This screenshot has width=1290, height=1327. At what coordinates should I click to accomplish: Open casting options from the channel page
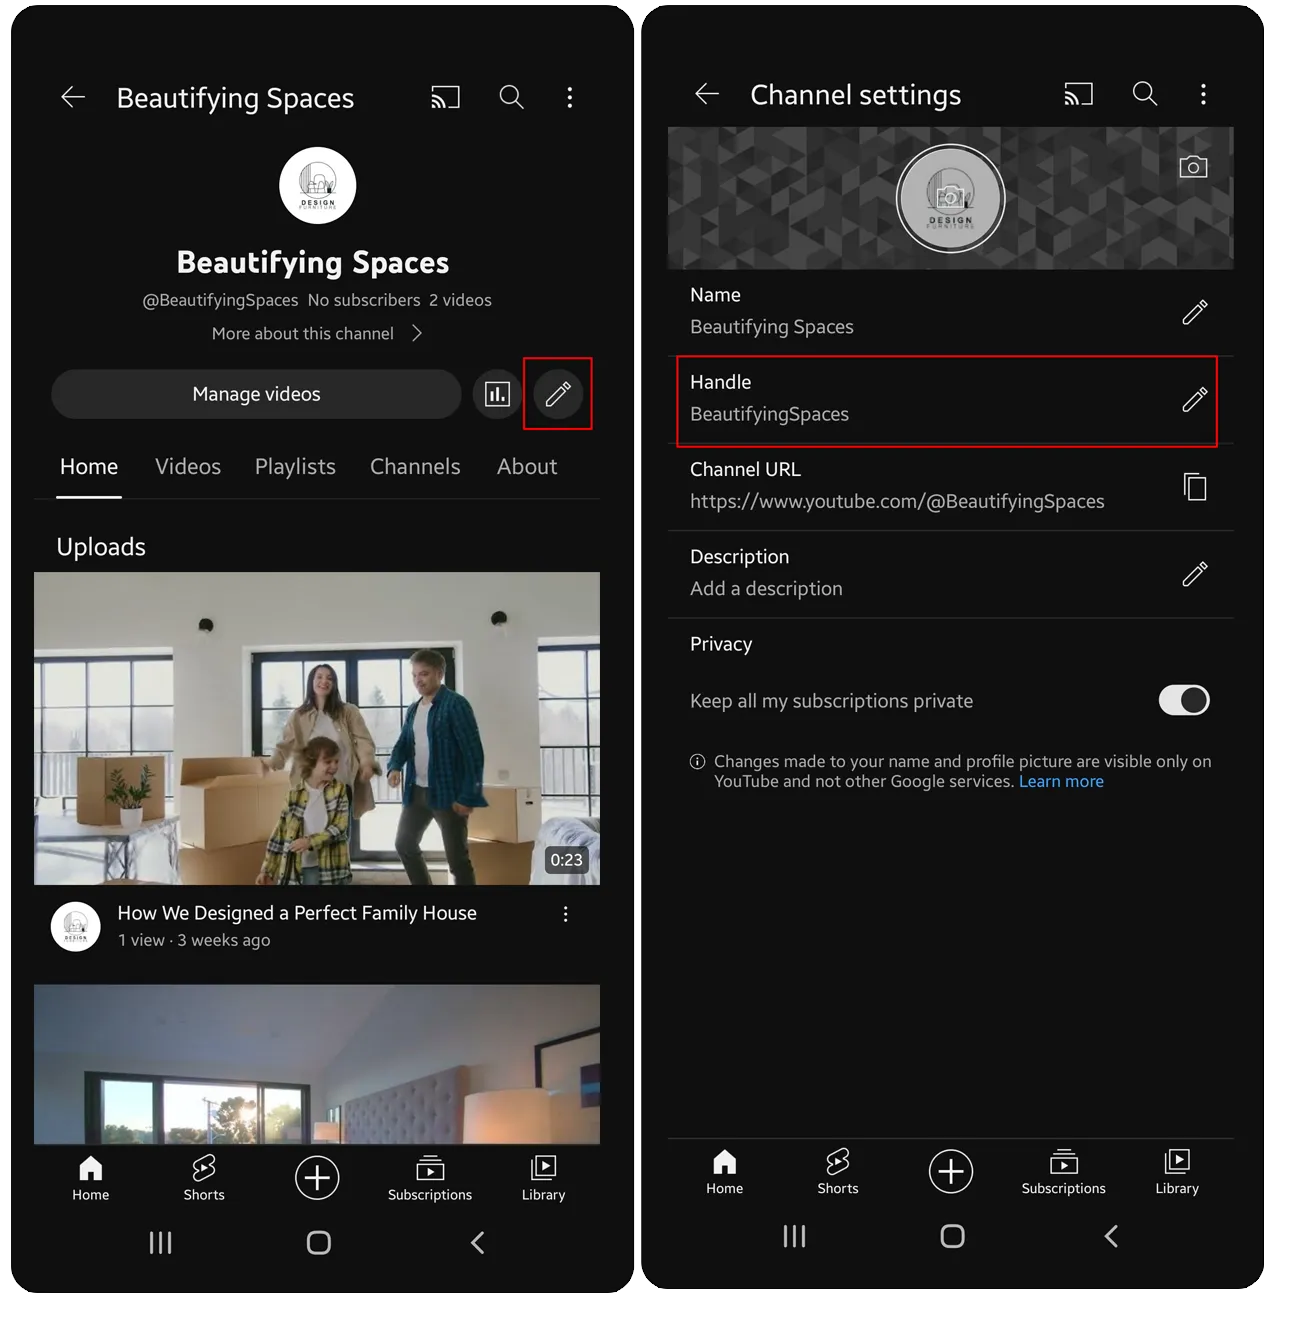tap(445, 97)
